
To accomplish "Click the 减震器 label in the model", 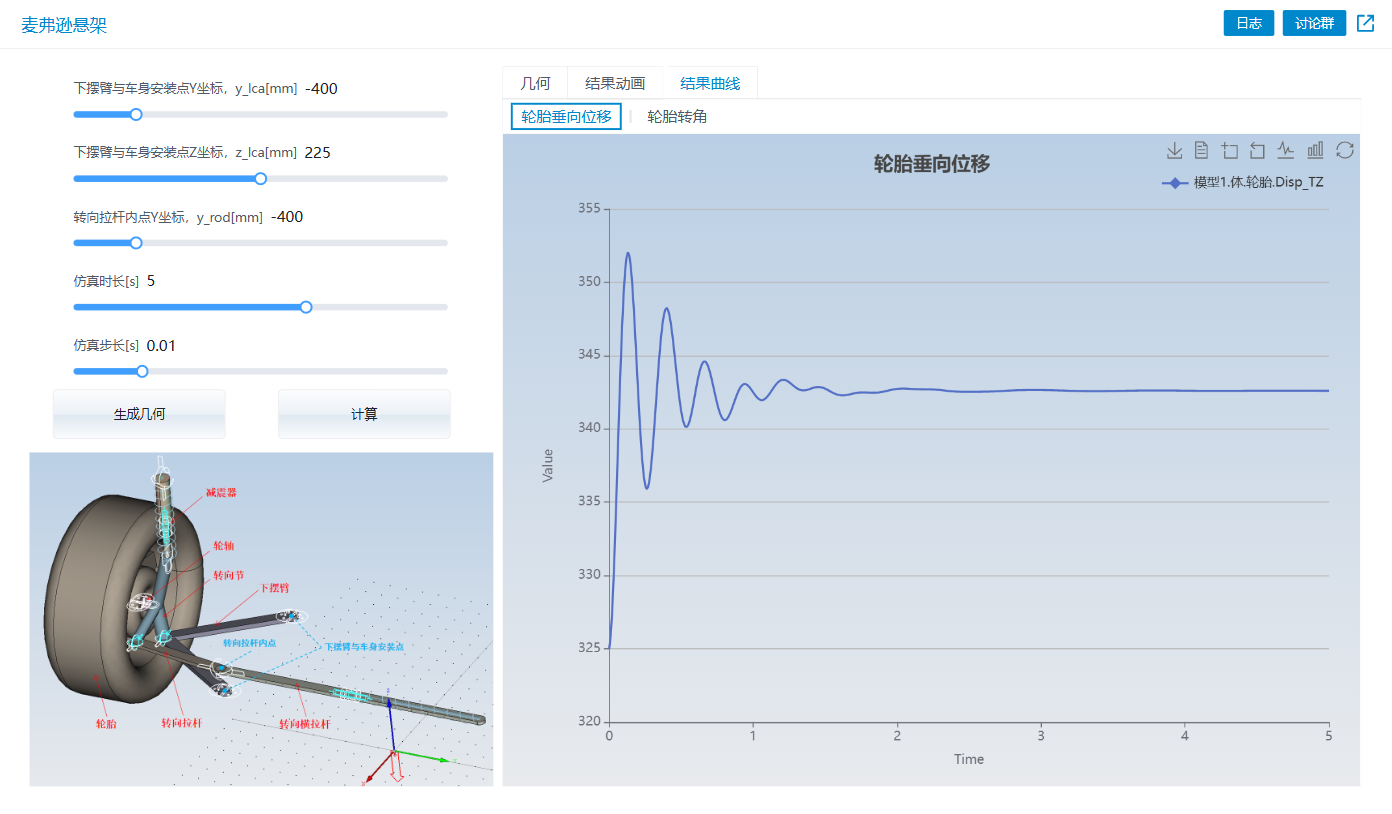I will point(221,493).
